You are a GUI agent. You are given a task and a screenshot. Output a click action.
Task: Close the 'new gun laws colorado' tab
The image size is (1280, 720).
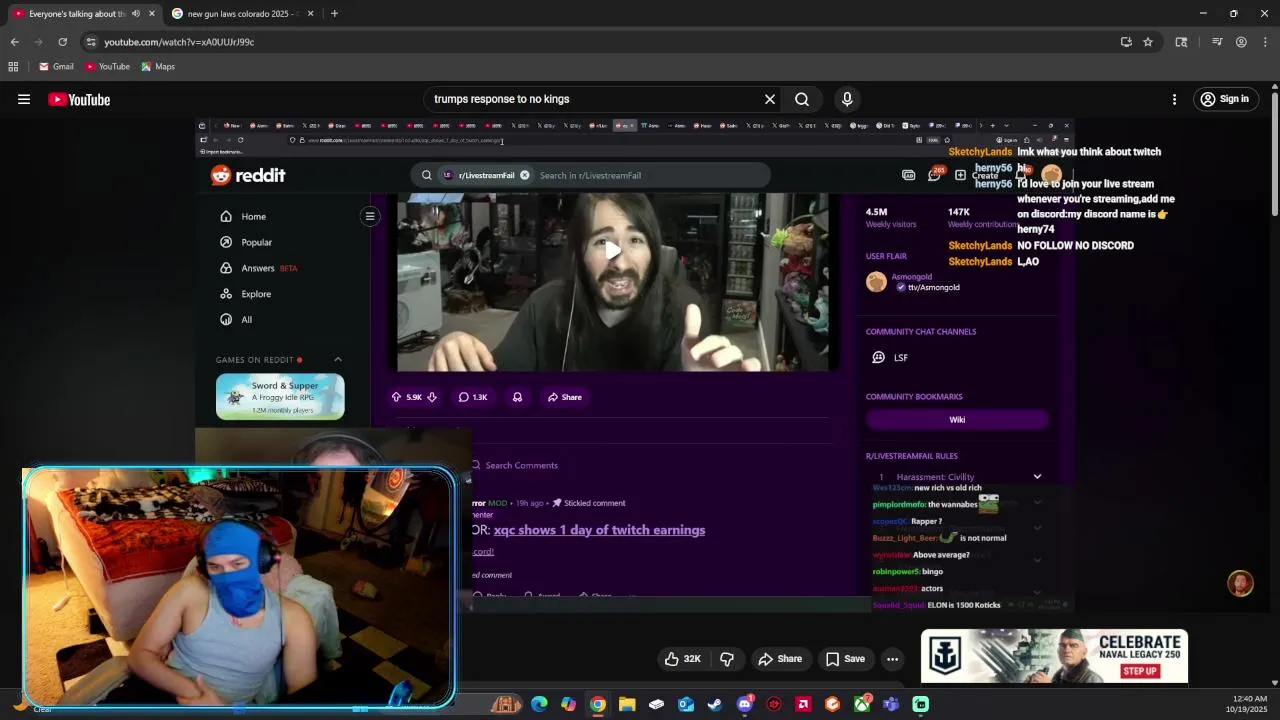point(310,14)
